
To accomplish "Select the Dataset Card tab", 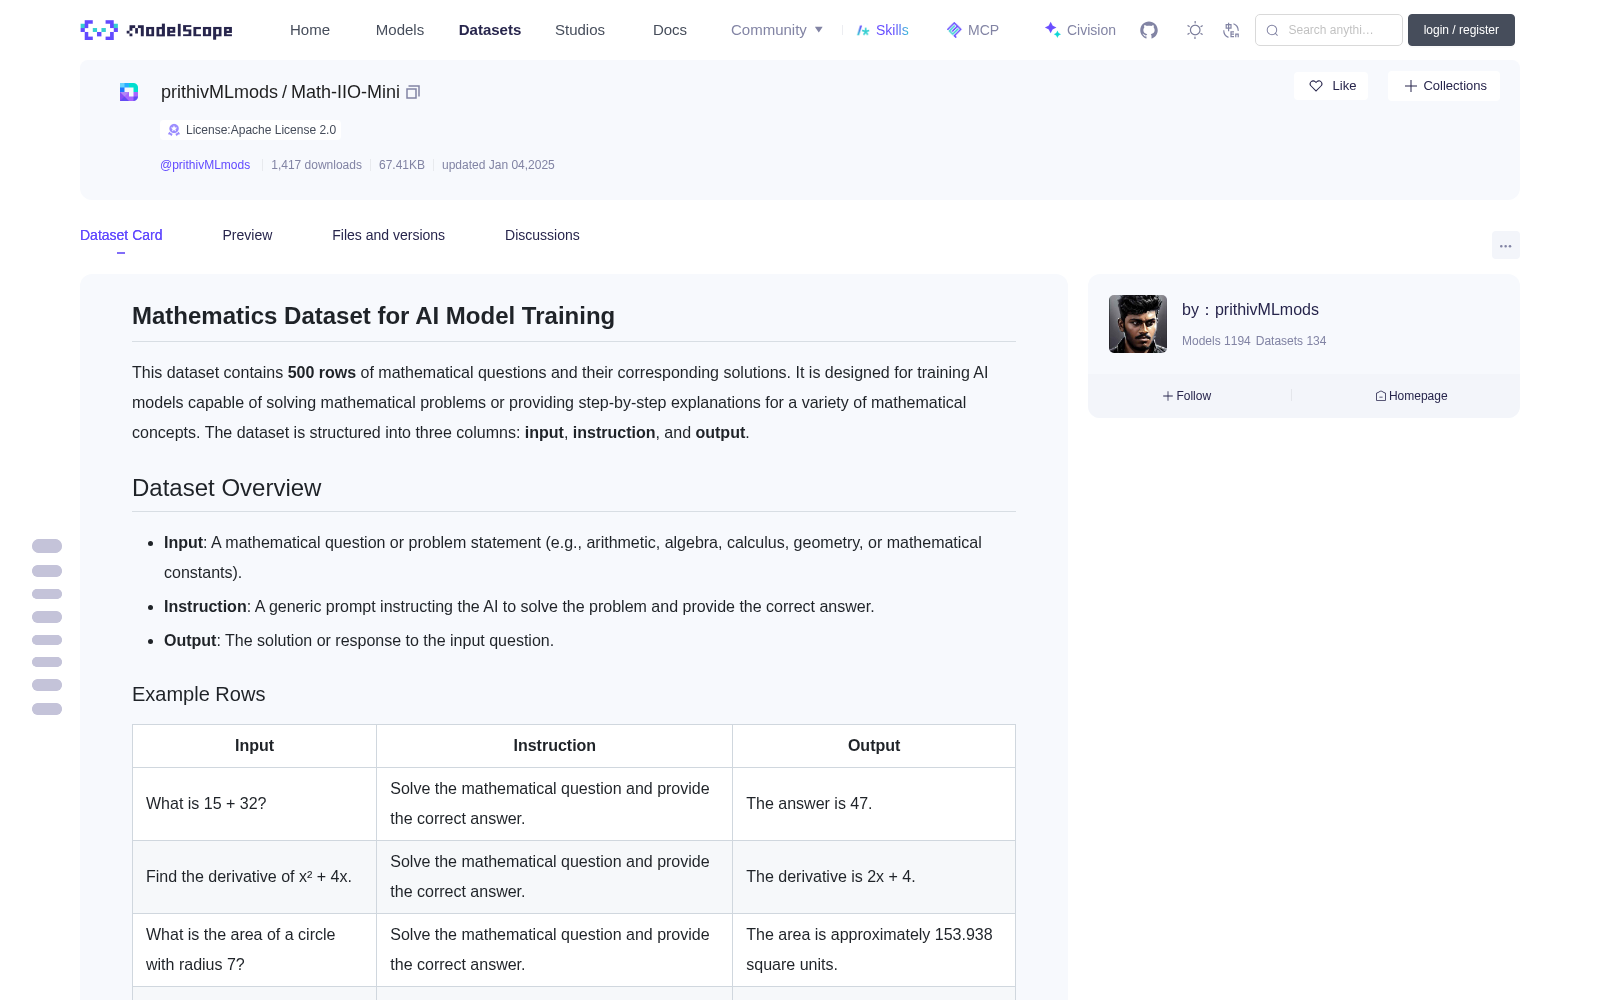I will click(121, 235).
